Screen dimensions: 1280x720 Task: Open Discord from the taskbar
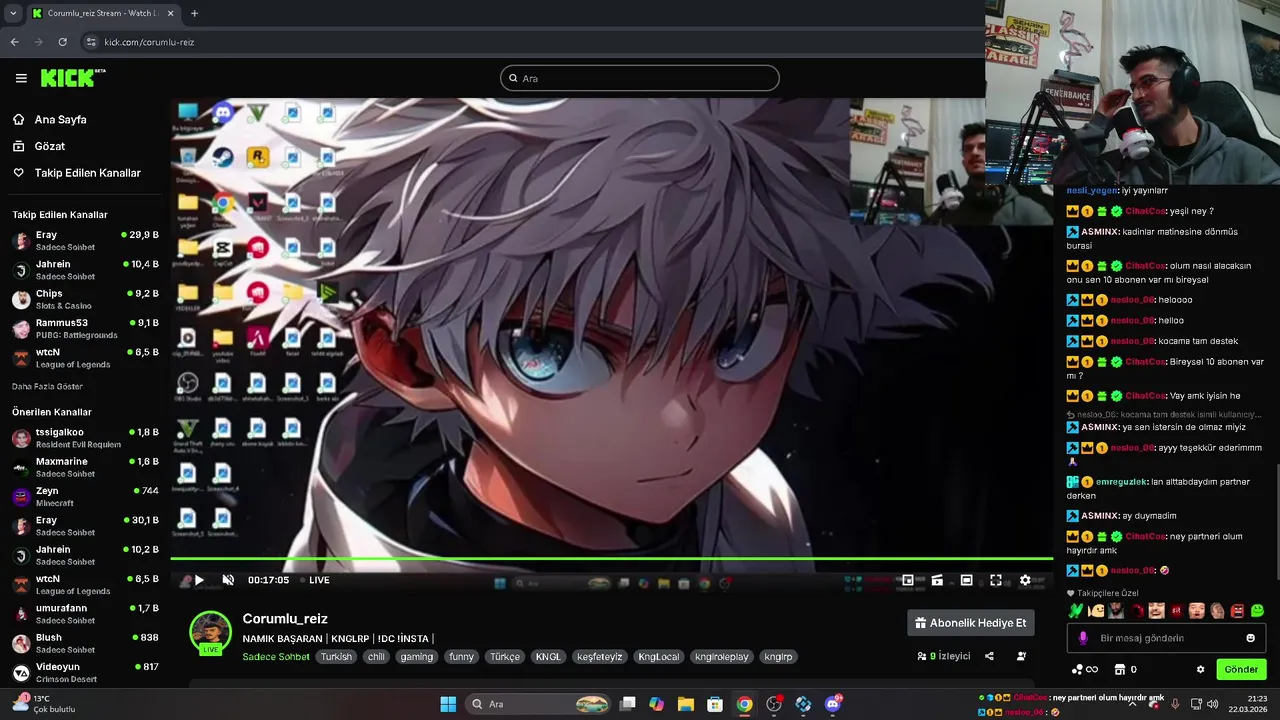[832, 704]
